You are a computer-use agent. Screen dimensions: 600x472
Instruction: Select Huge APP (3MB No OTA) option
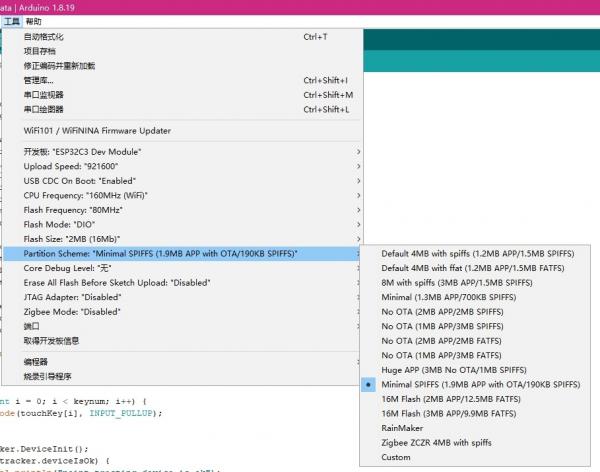475,370
